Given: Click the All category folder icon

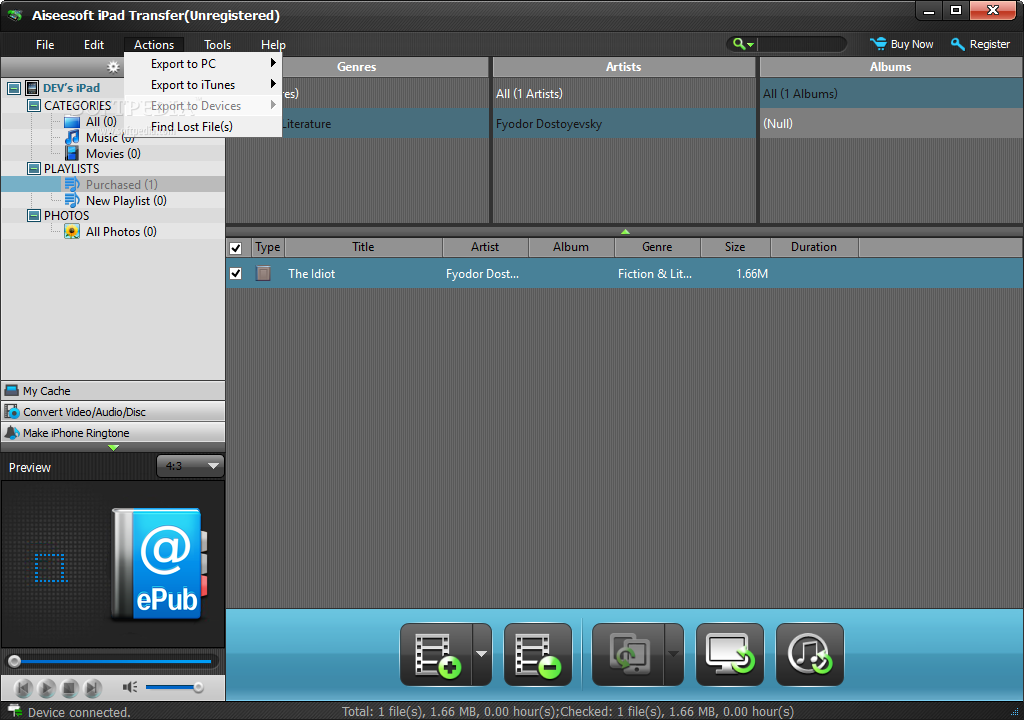Looking at the screenshot, I should click(72, 122).
